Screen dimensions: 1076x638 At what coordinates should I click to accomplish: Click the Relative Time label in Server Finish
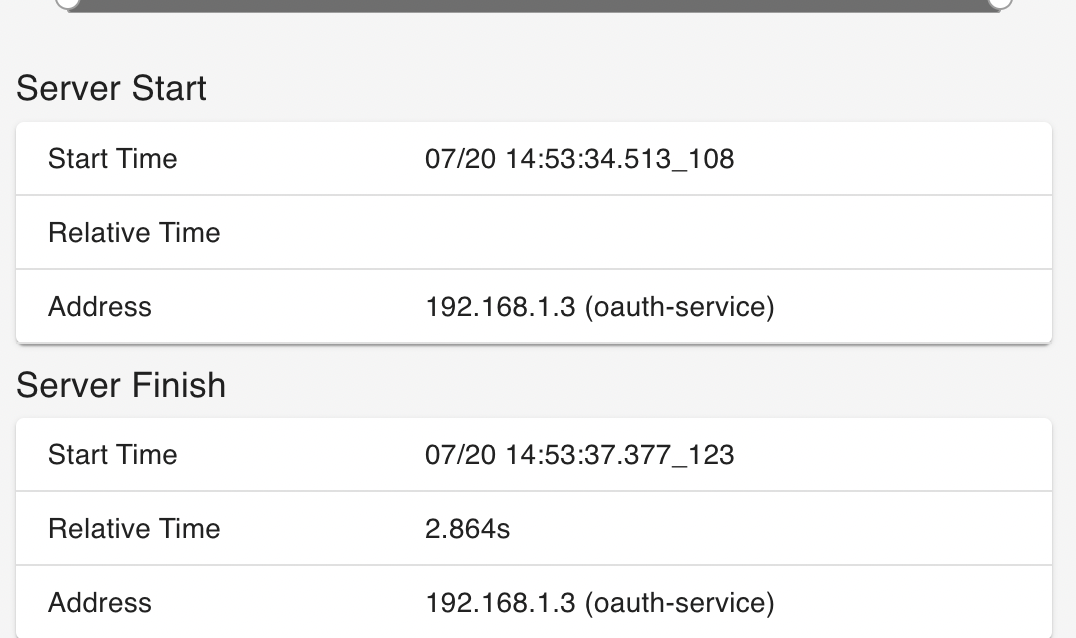pyautogui.click(x=134, y=528)
